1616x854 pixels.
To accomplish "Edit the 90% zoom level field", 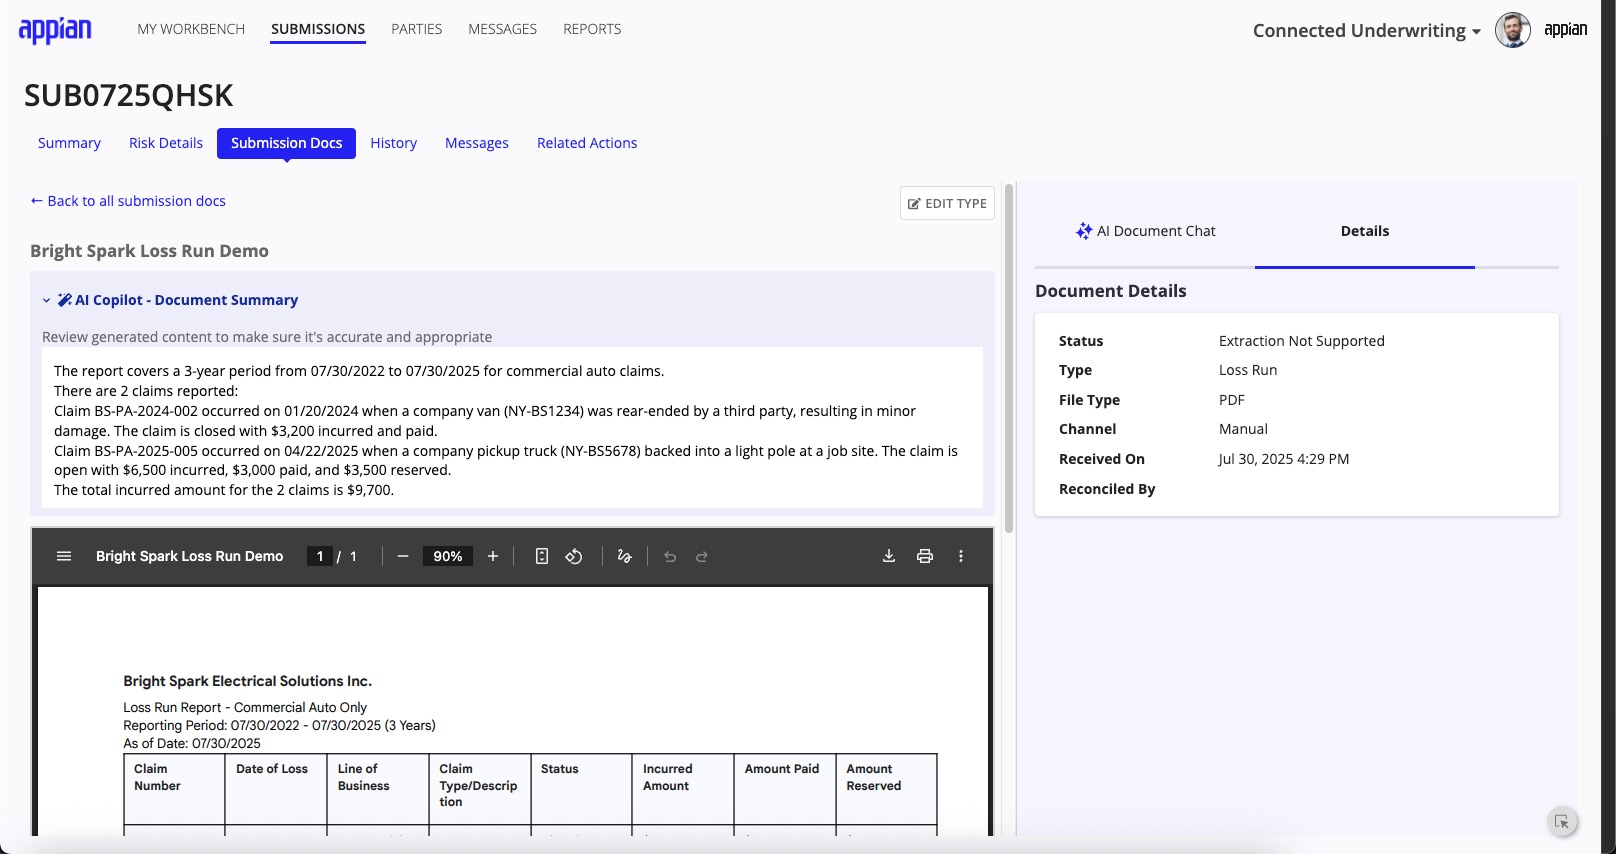I will pyautogui.click(x=448, y=556).
